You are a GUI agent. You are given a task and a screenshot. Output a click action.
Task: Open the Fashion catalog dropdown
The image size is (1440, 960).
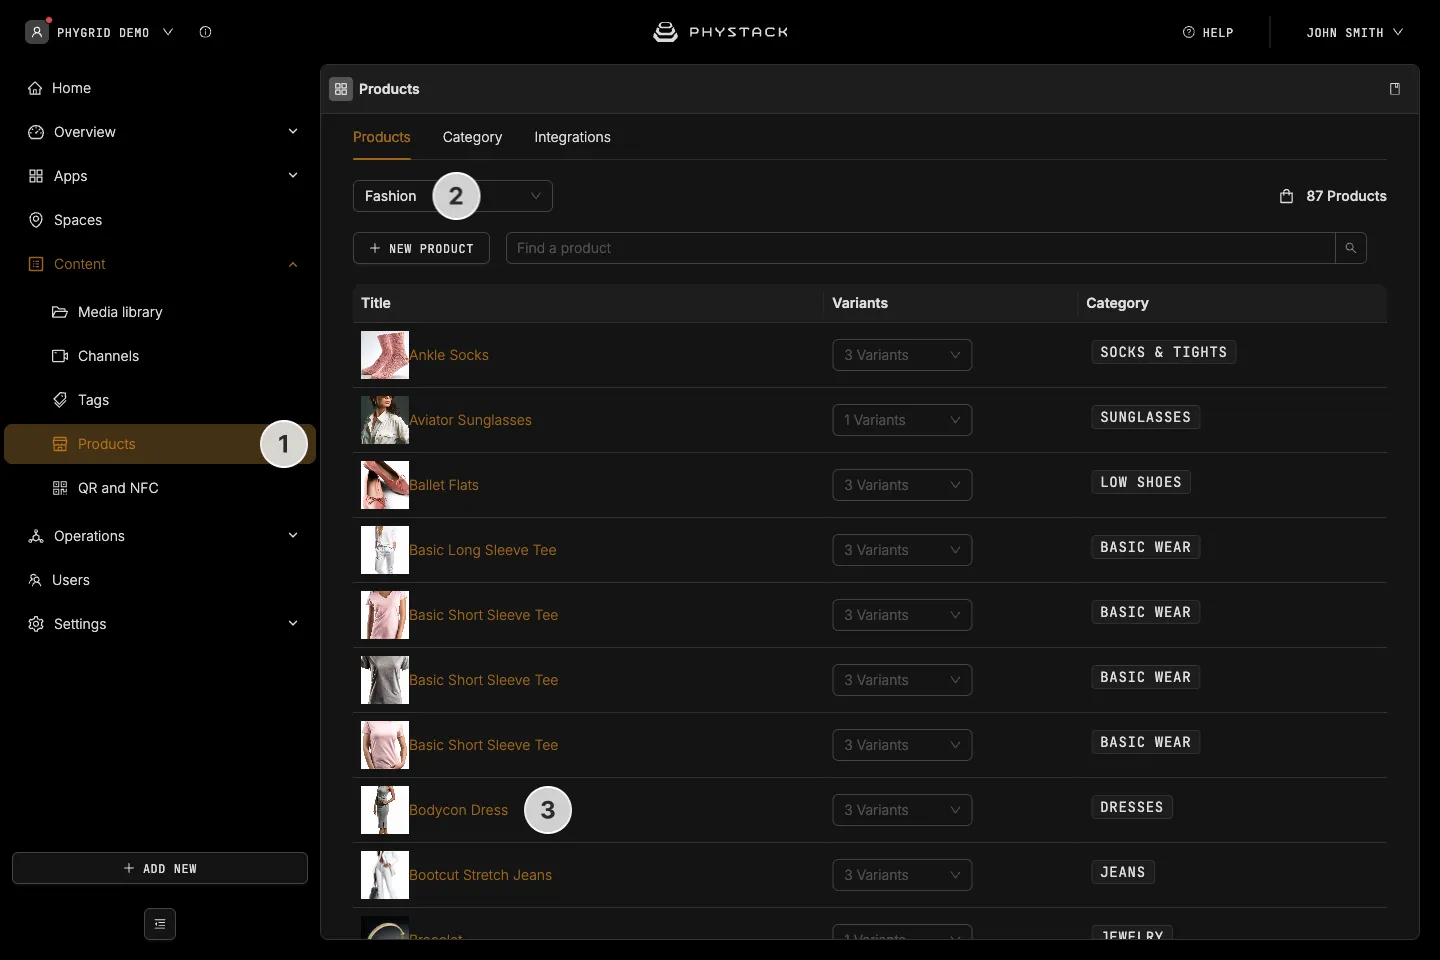click(453, 196)
